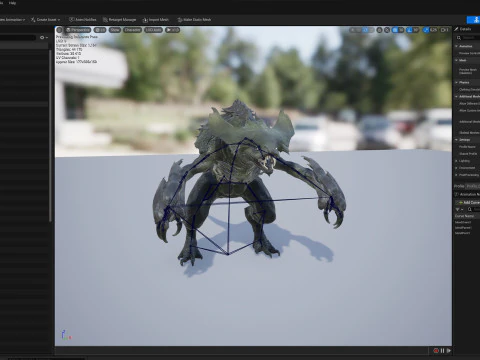Viewport: 480px width, 360px height.
Task: Open the LOD Auto viewport menu
Action: pos(153,30)
